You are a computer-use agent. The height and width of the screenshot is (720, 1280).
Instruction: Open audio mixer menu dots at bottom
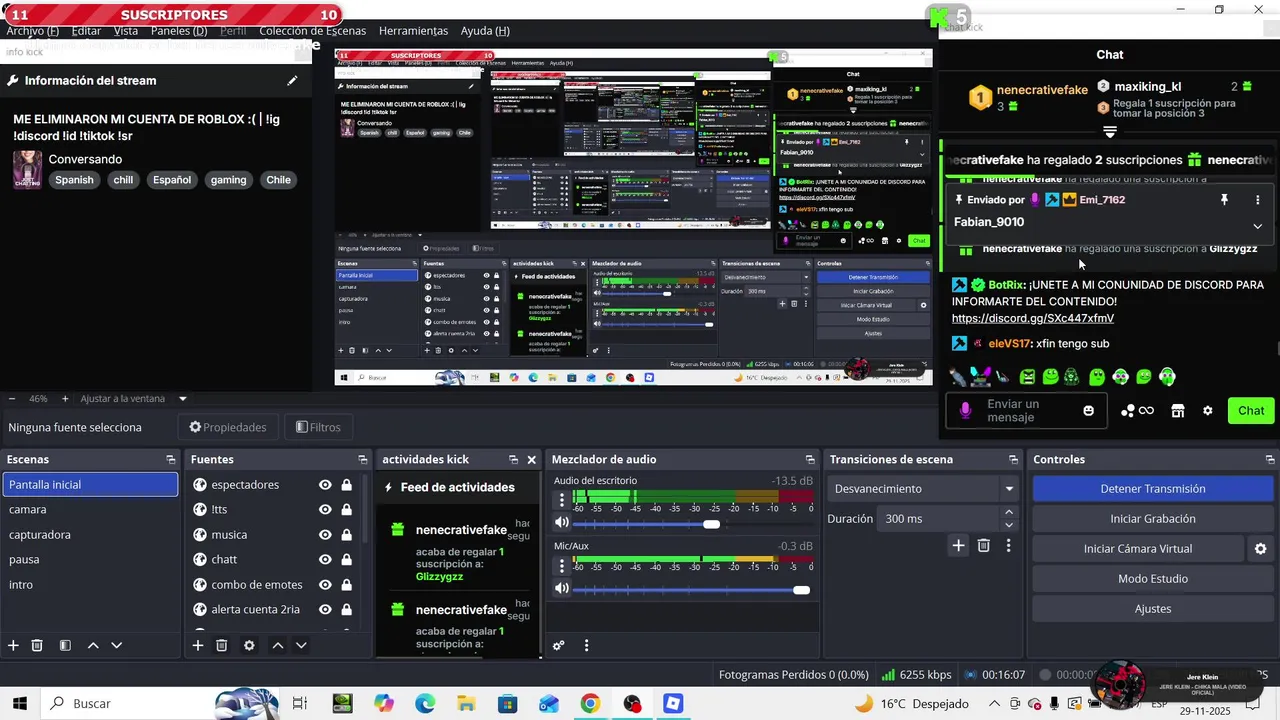coord(587,645)
